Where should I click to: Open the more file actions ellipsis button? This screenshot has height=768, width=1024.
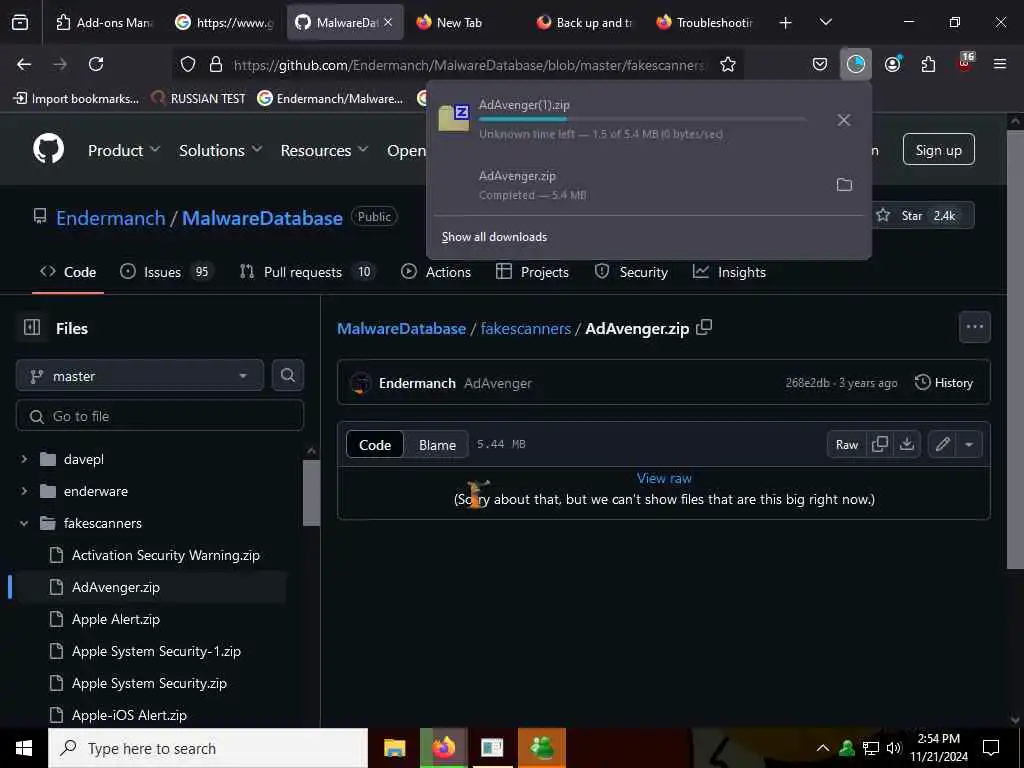click(x=974, y=327)
